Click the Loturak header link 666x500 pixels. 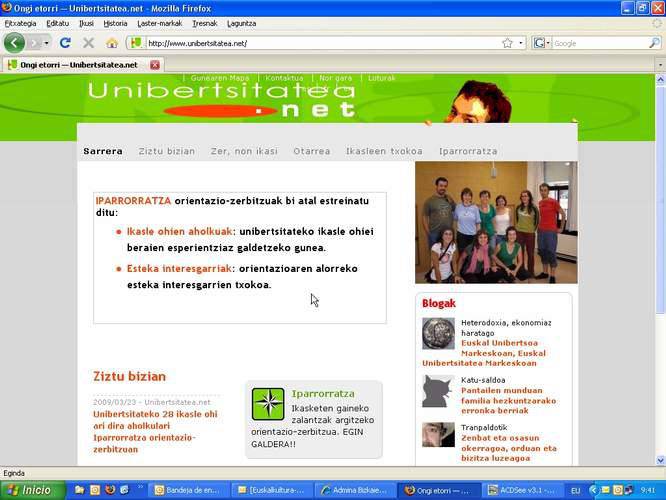point(382,78)
